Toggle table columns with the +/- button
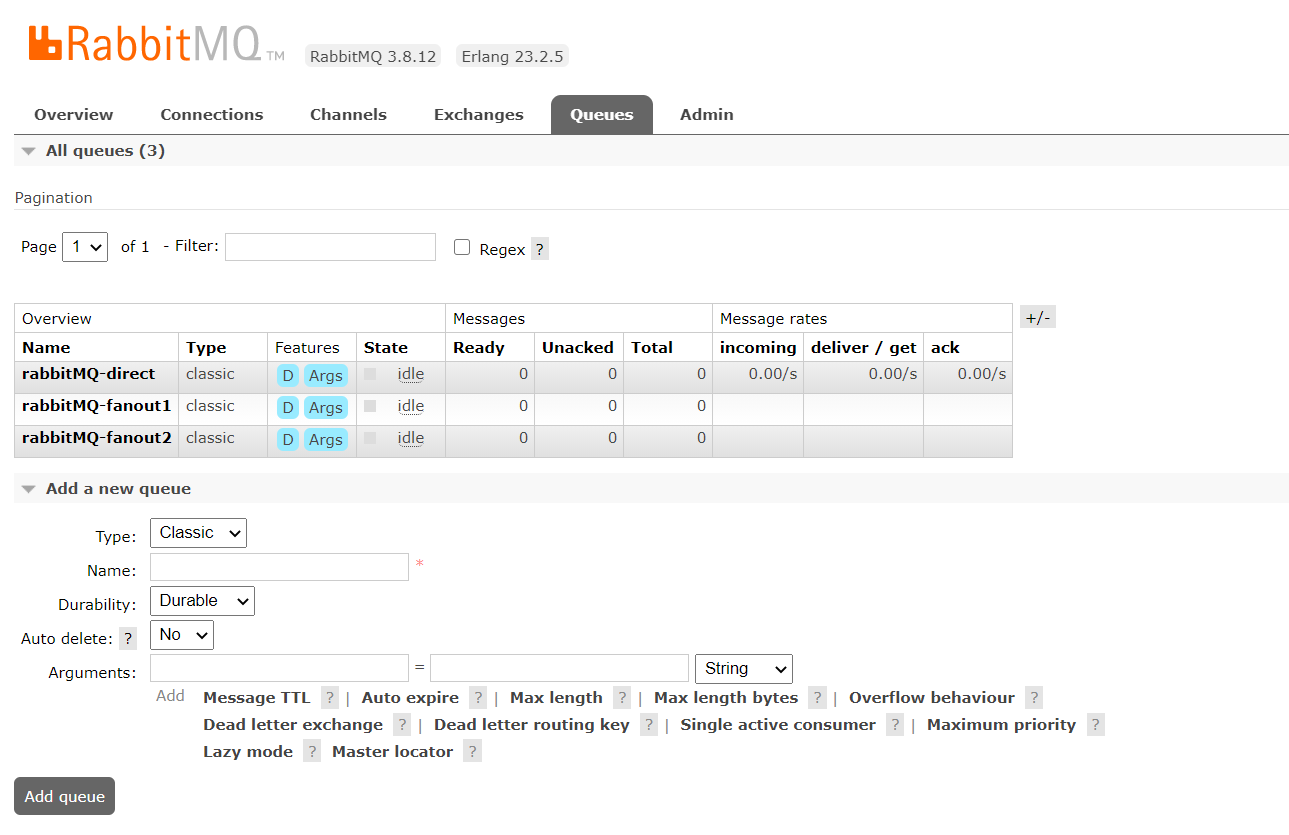 tap(1038, 317)
